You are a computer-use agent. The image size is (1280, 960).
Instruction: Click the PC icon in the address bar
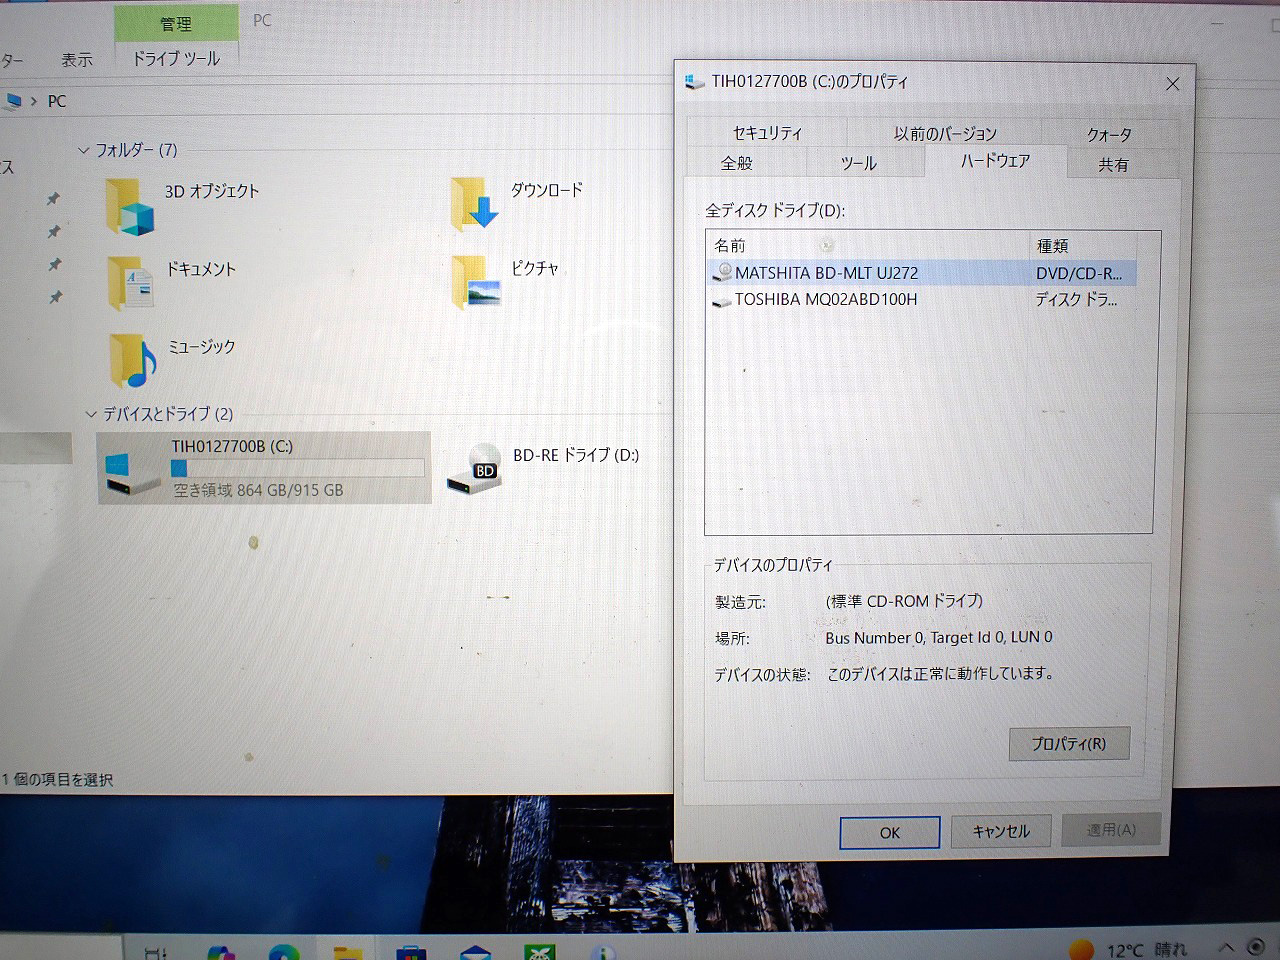click(x=13, y=101)
